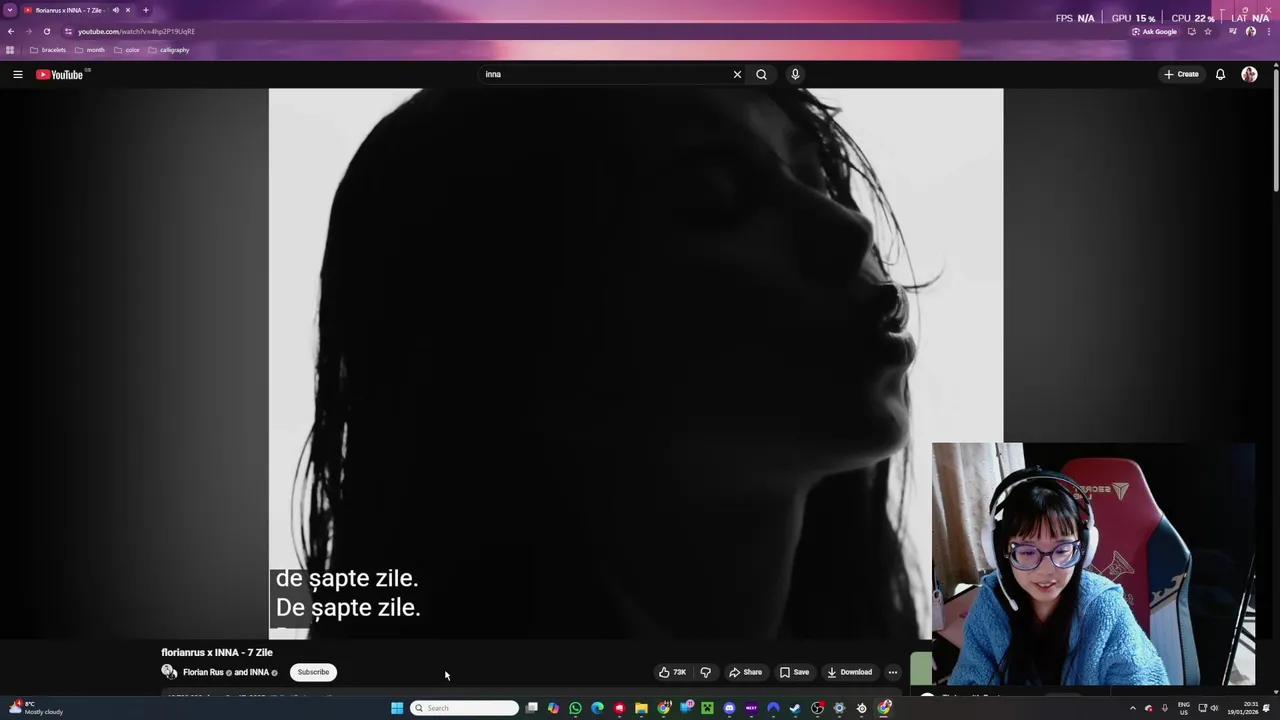
Task: Open the YouTube hamburger guide menu
Action: (x=18, y=74)
